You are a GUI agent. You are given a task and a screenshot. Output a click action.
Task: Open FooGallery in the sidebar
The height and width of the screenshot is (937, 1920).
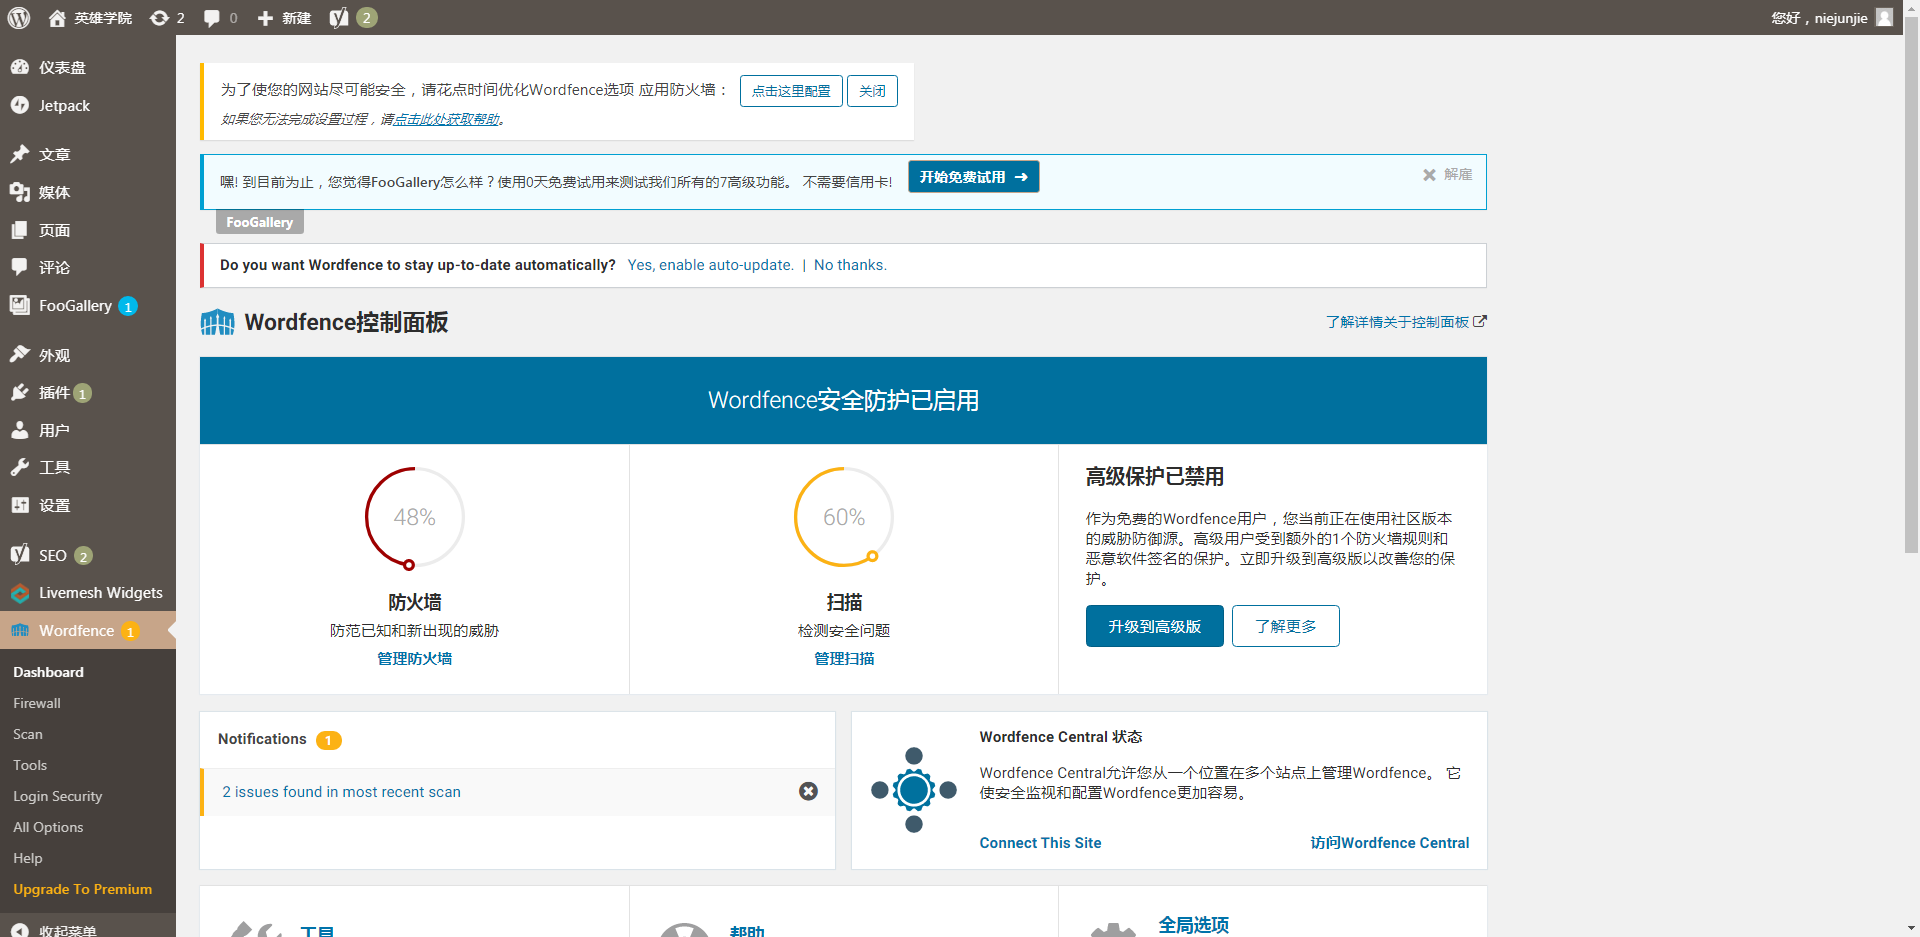point(88,305)
